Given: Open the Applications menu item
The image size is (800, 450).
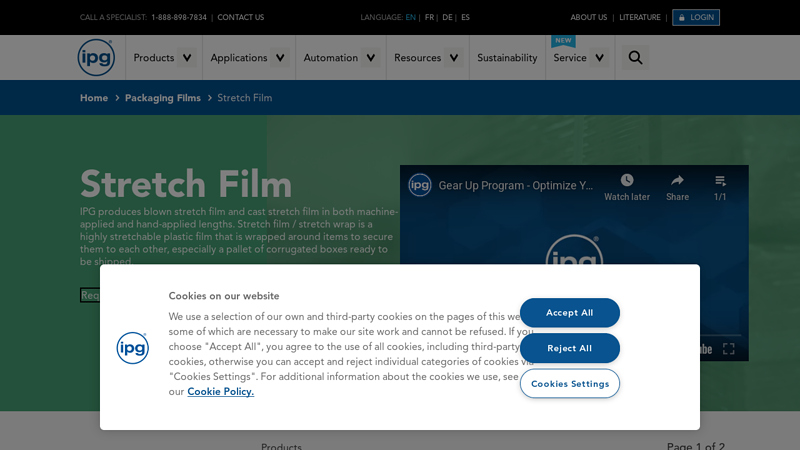Looking at the screenshot, I should [x=239, y=58].
